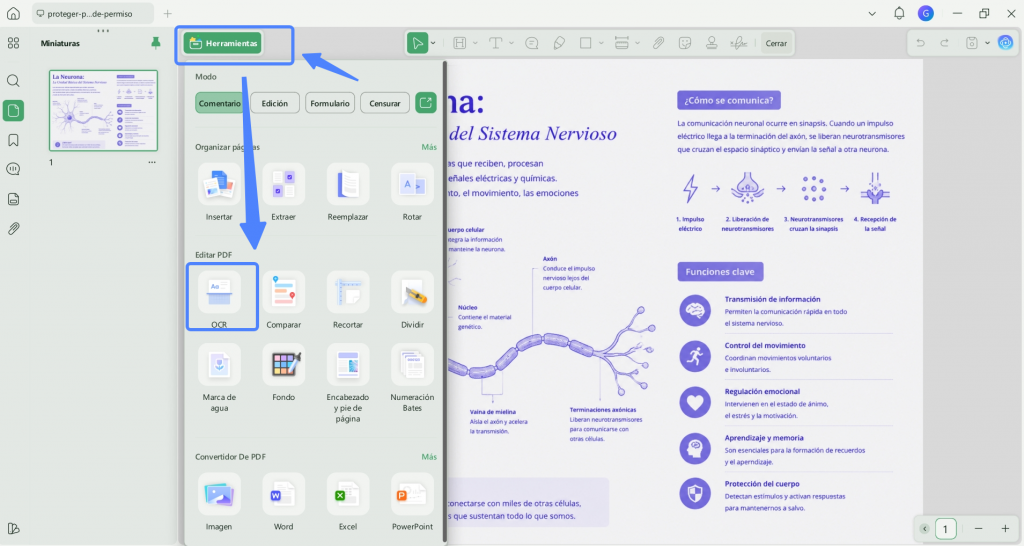1024x546 pixels.
Task: Open the Insertar pages tool
Action: tap(219, 193)
